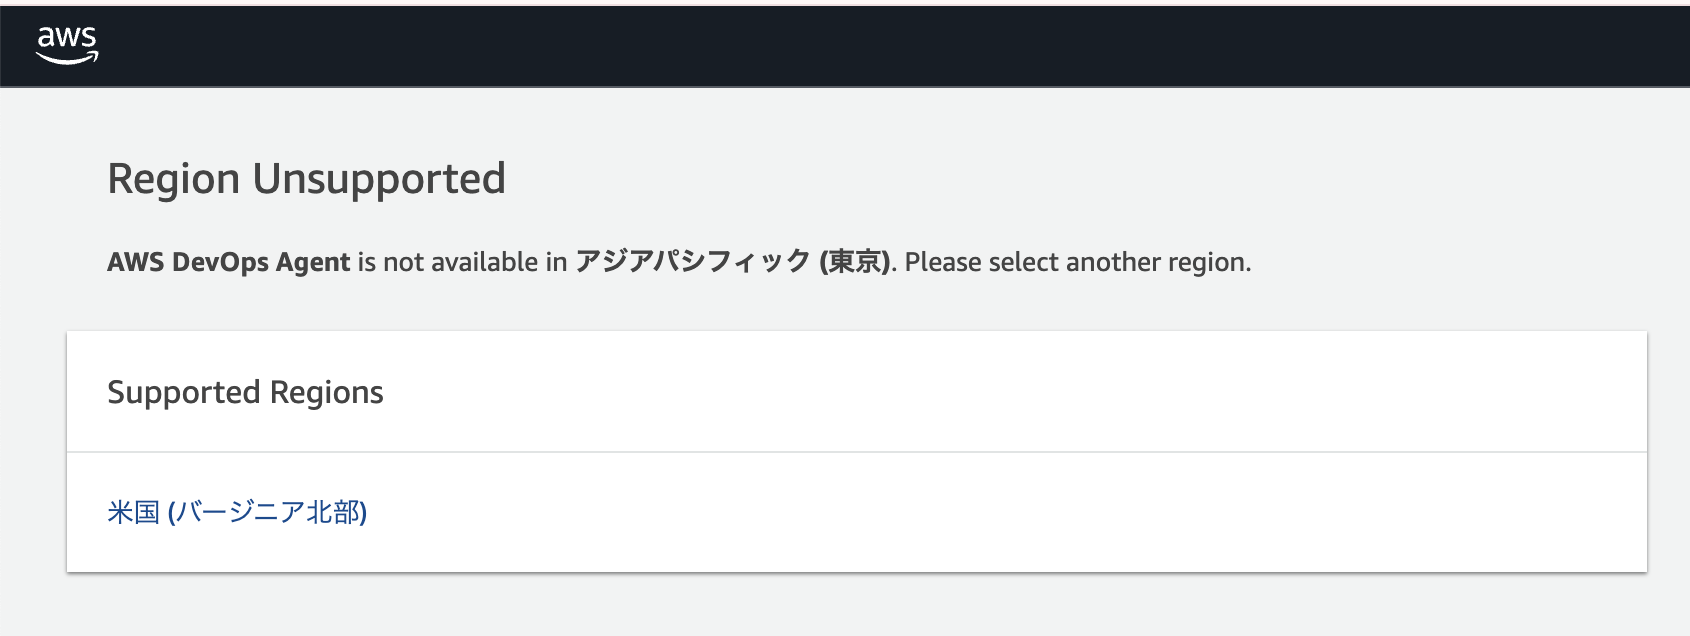Click the smile arrow beneath the aws letters
The width and height of the screenshot is (1690, 636).
click(x=67, y=59)
